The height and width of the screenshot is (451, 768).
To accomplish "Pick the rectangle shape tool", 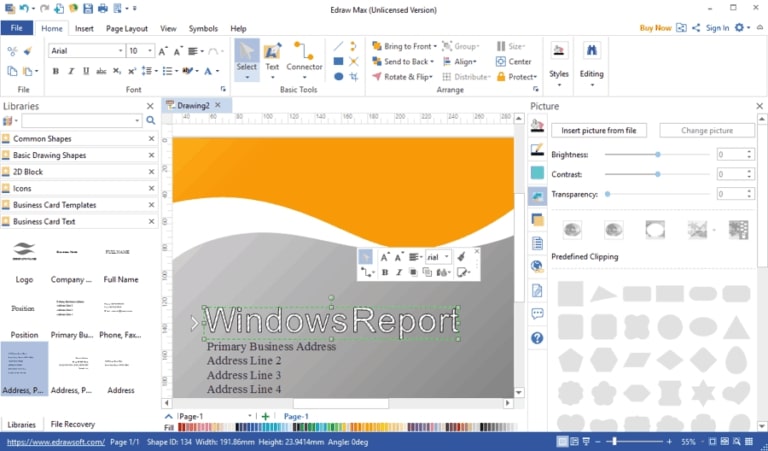I will click(x=338, y=62).
